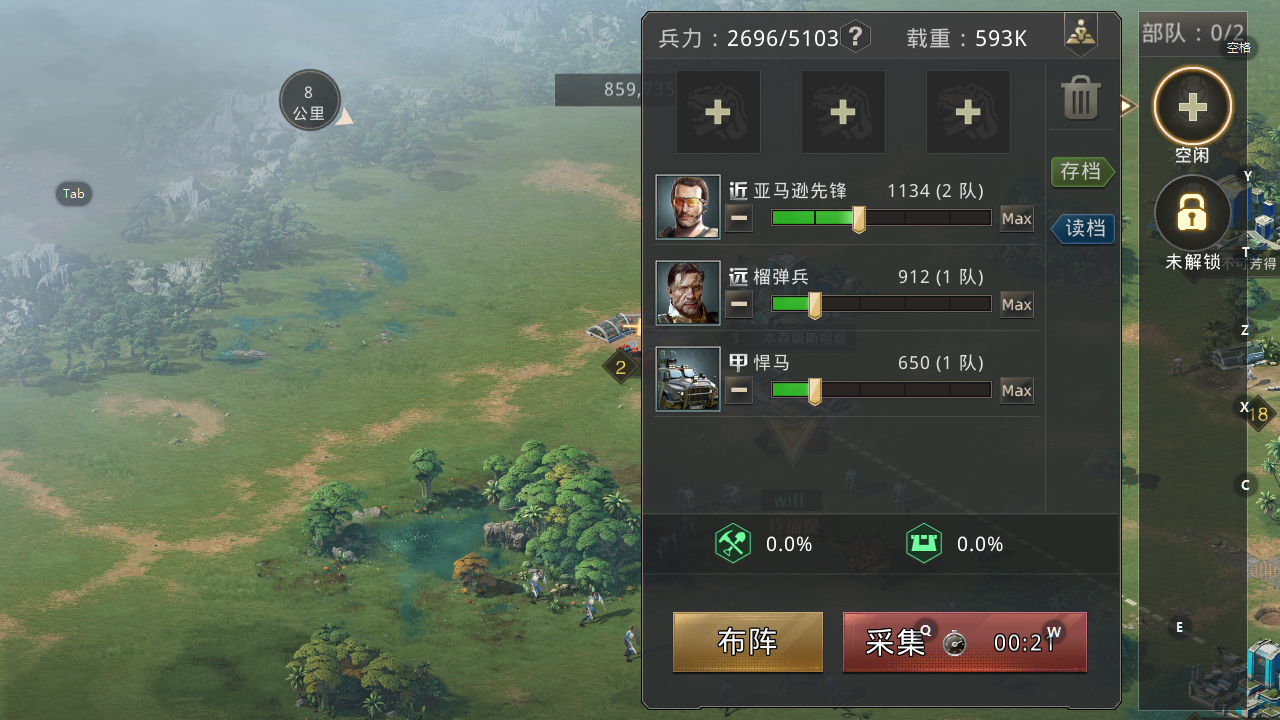Expand panel with the arrow beside trash

pyautogui.click(x=1128, y=105)
